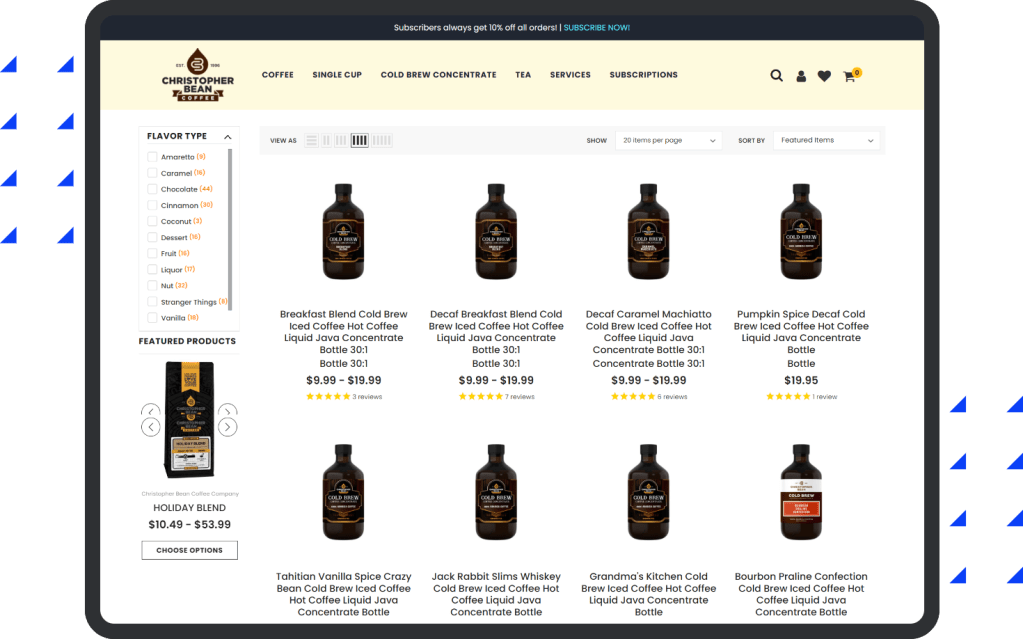The width and height of the screenshot is (1023, 639).
Task: Collapse the Flavor Type filter section
Action: click(x=227, y=137)
